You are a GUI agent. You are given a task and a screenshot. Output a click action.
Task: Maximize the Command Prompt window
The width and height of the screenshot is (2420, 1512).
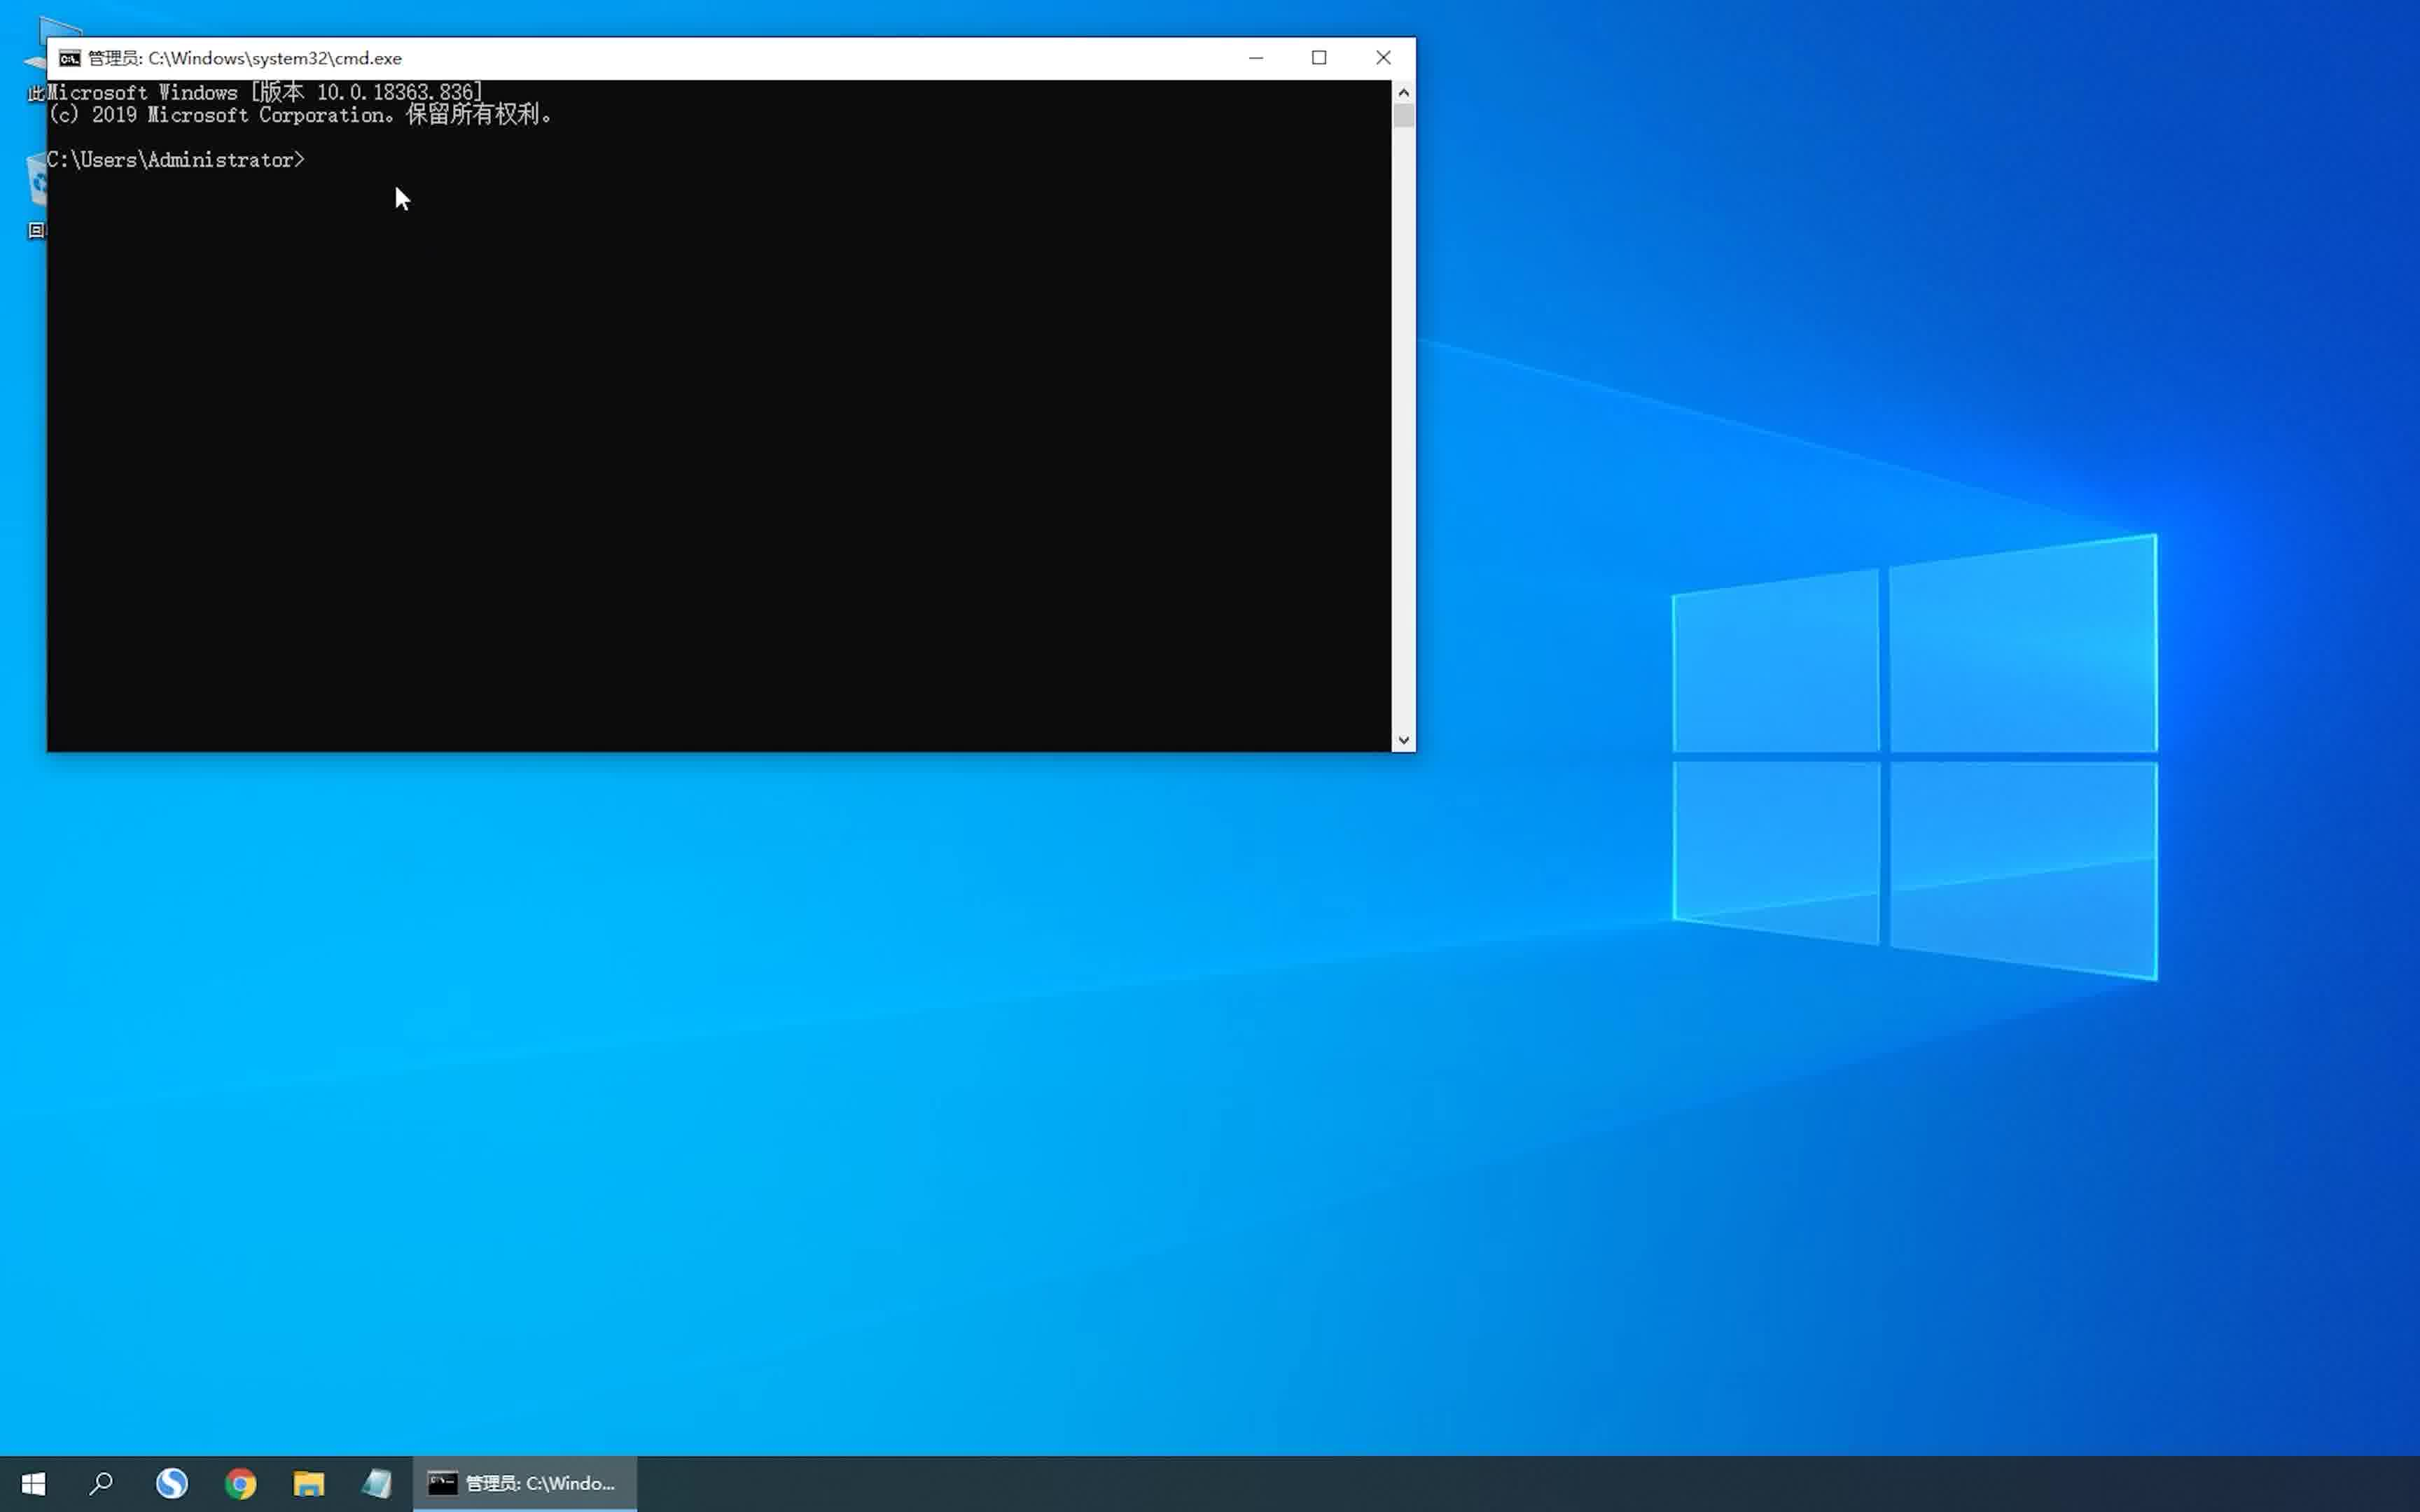pos(1319,58)
